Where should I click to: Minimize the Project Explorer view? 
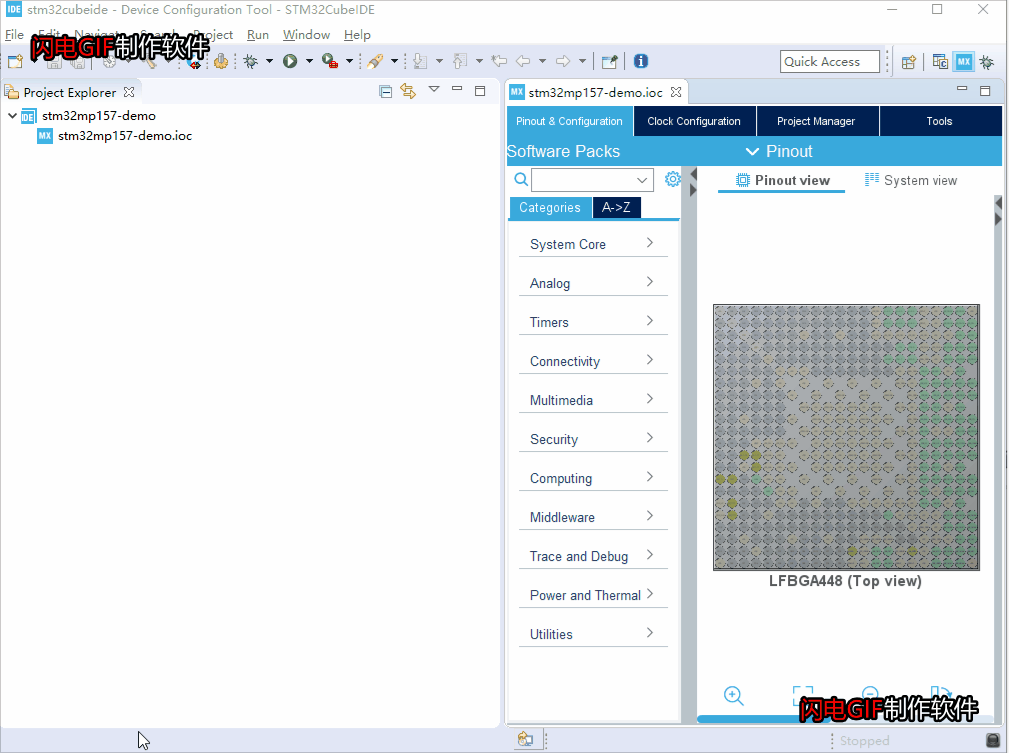(457, 88)
